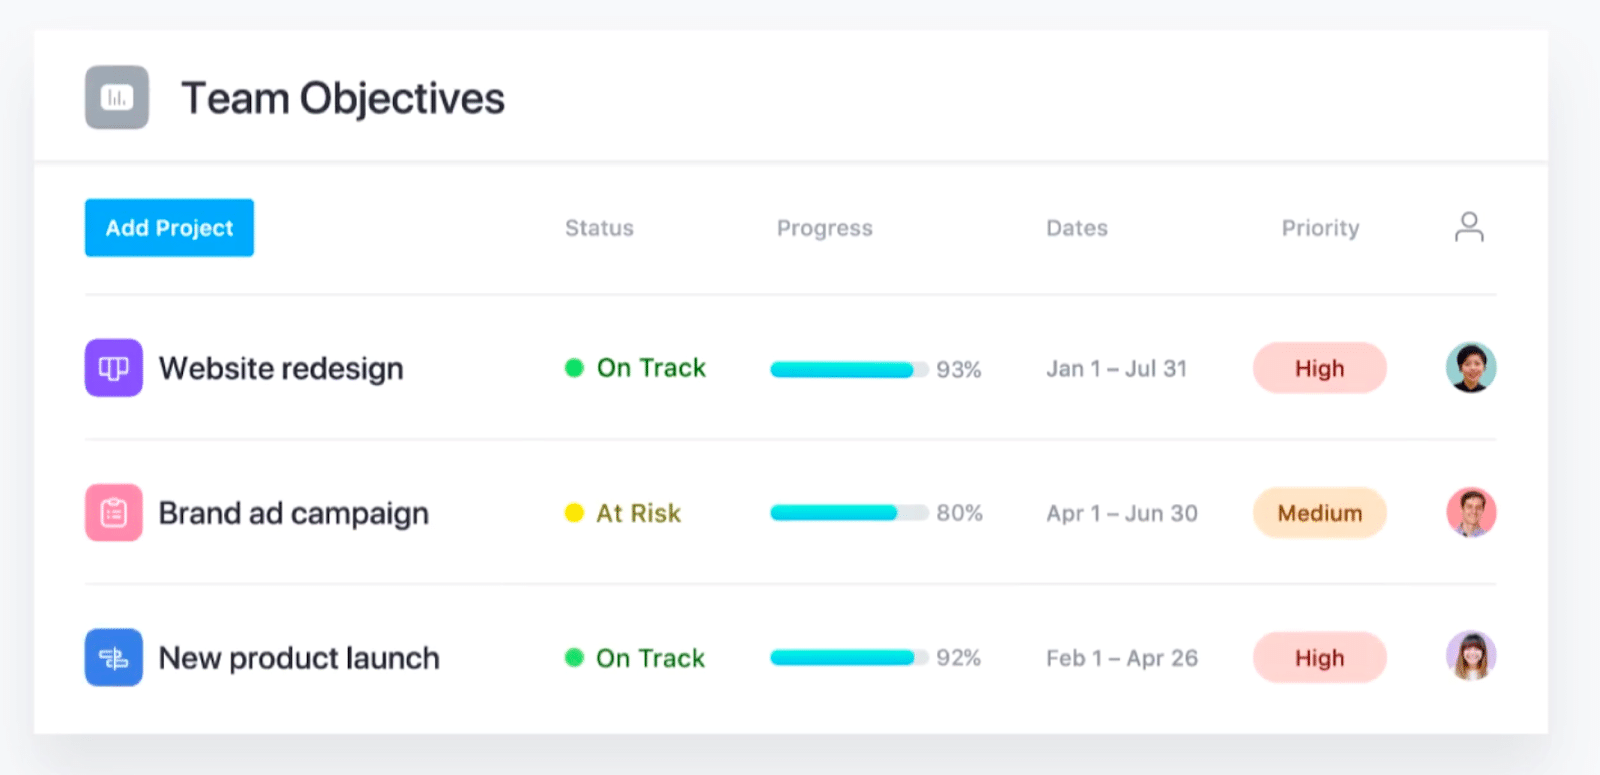Click the pink Brand ad campaign icon
The image size is (1600, 775).
pos(113,513)
